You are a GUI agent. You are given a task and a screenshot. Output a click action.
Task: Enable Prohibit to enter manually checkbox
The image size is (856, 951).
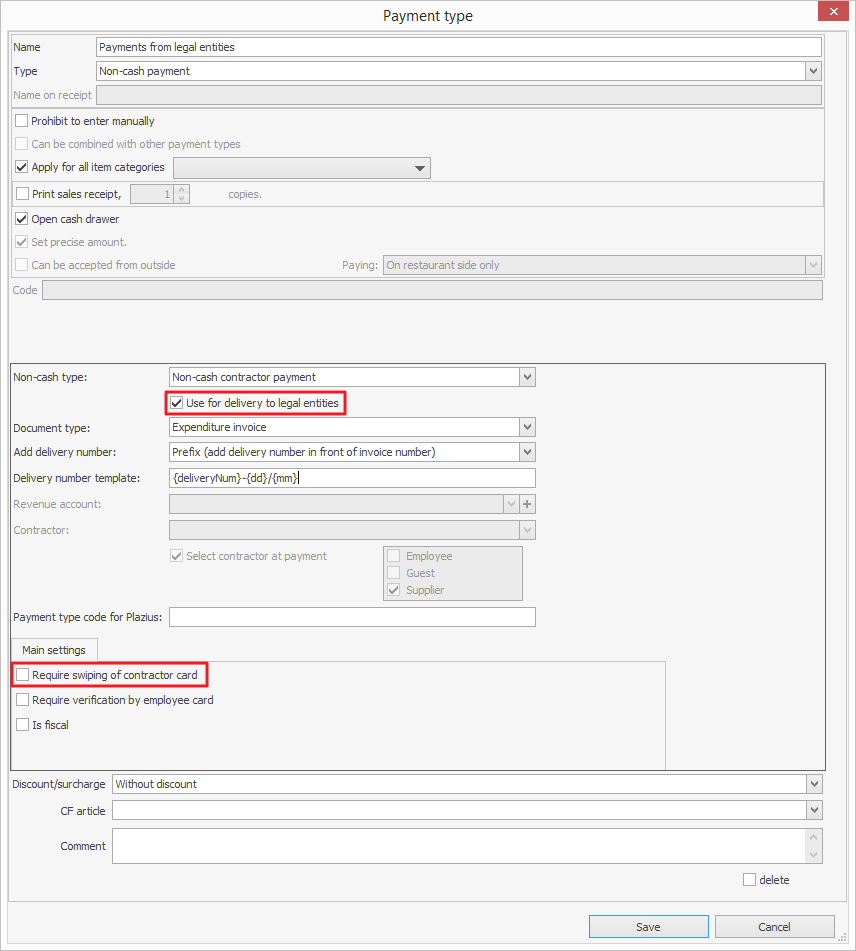23,121
